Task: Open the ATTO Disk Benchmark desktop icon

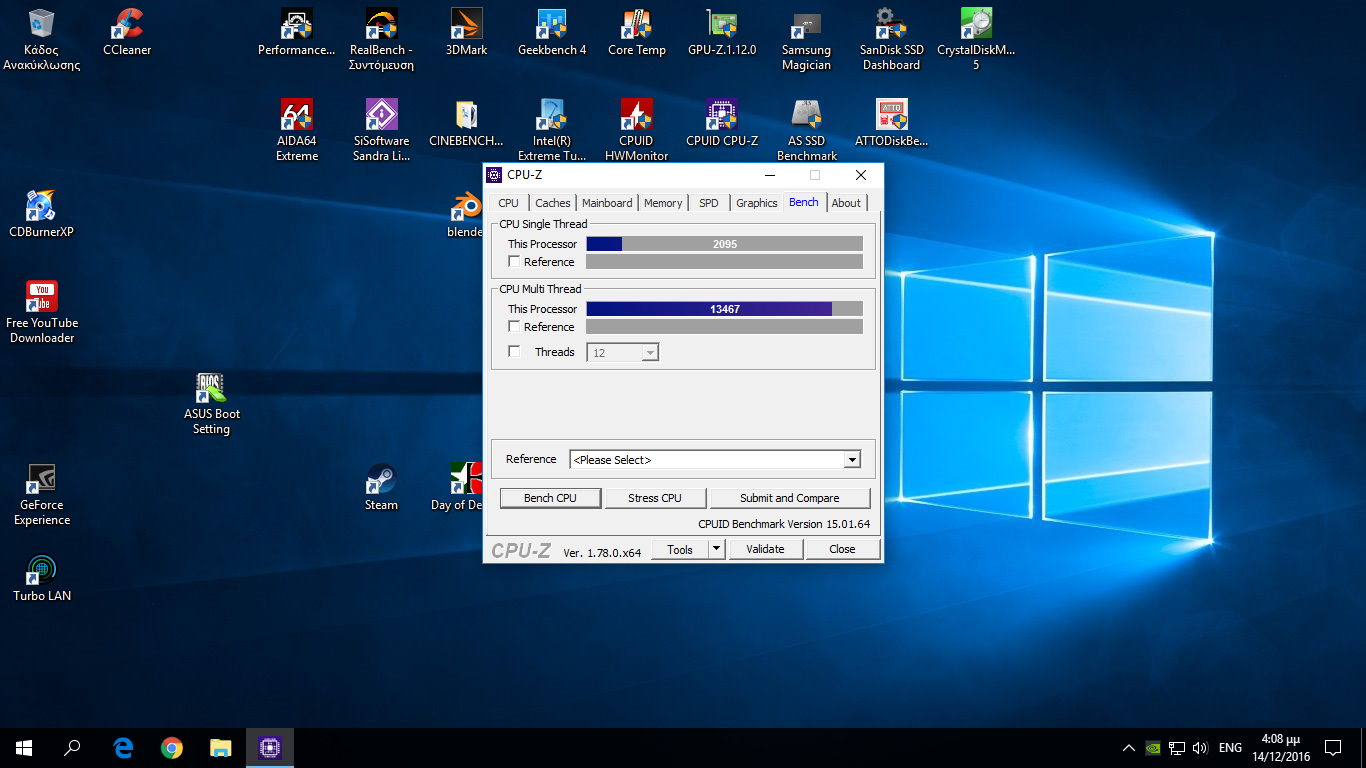Action: 891,124
